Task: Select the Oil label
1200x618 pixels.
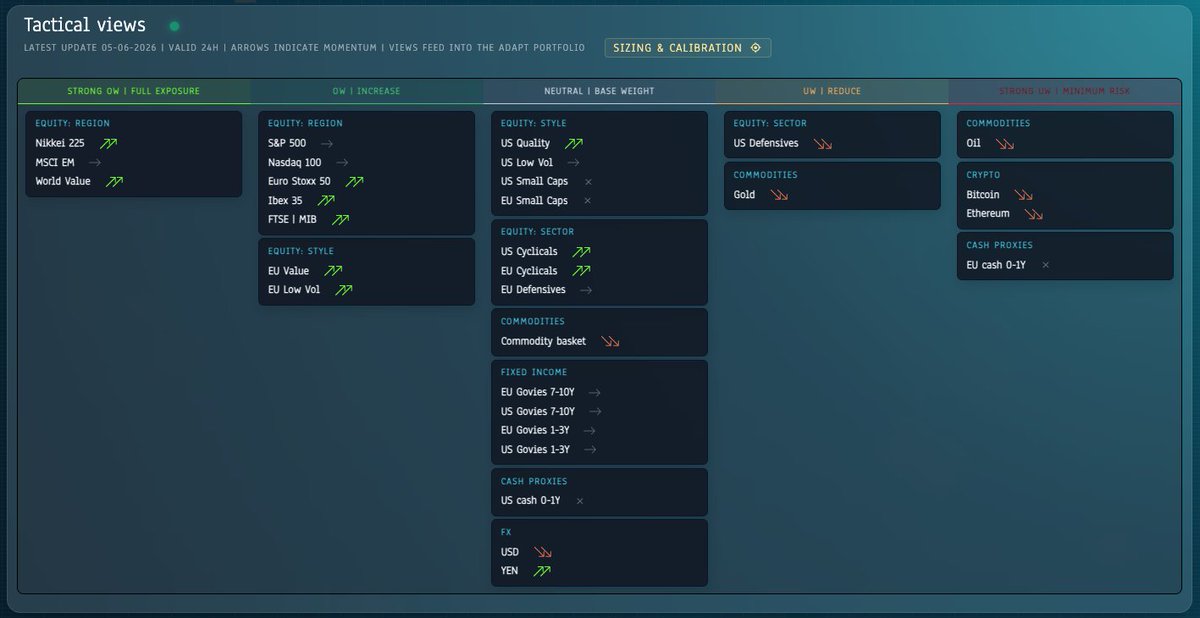Action: (974, 143)
